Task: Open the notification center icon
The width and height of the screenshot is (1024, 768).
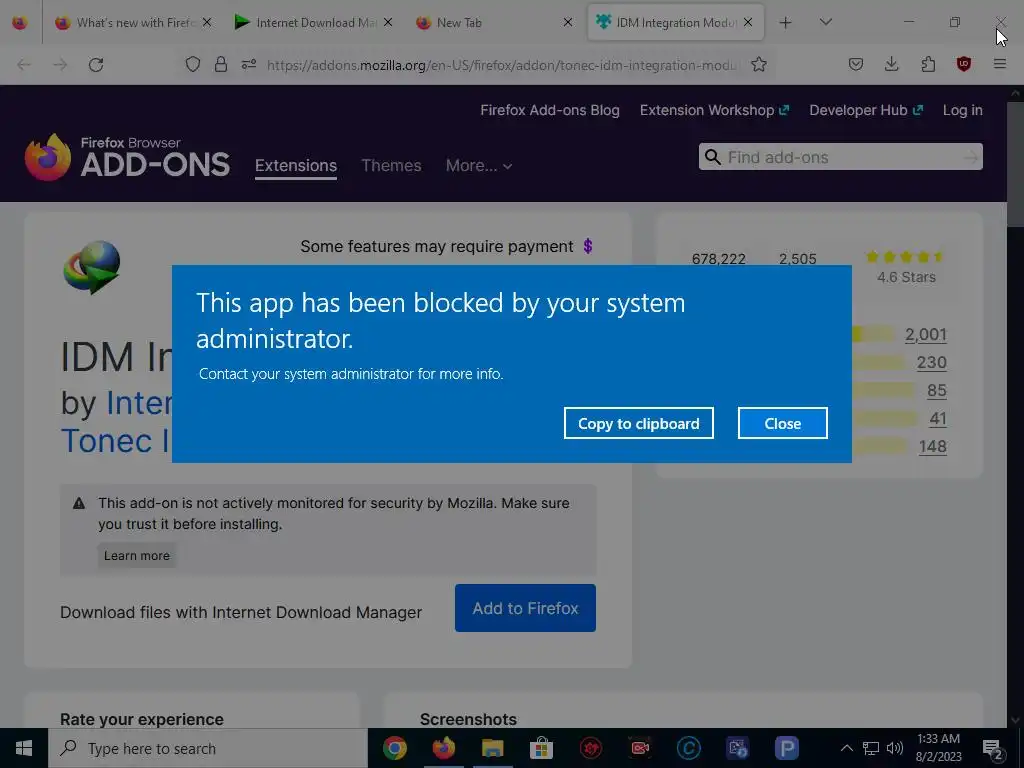Action: 993,749
